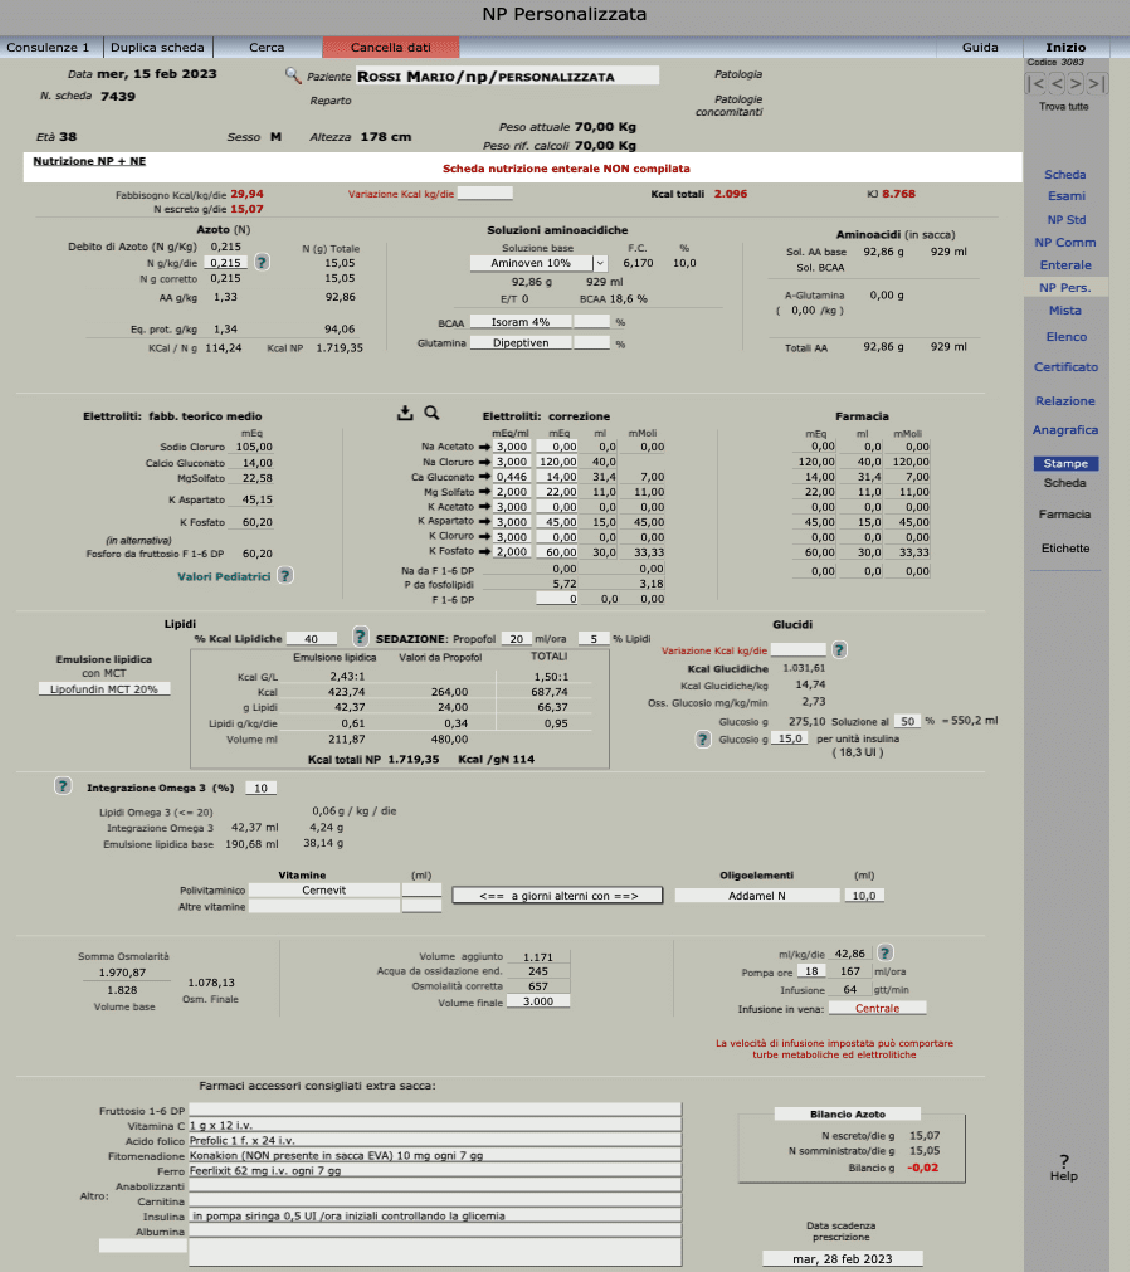Open help icon beside Glucidi Variazione Kcal
1130x1272 pixels.
[x=840, y=650]
